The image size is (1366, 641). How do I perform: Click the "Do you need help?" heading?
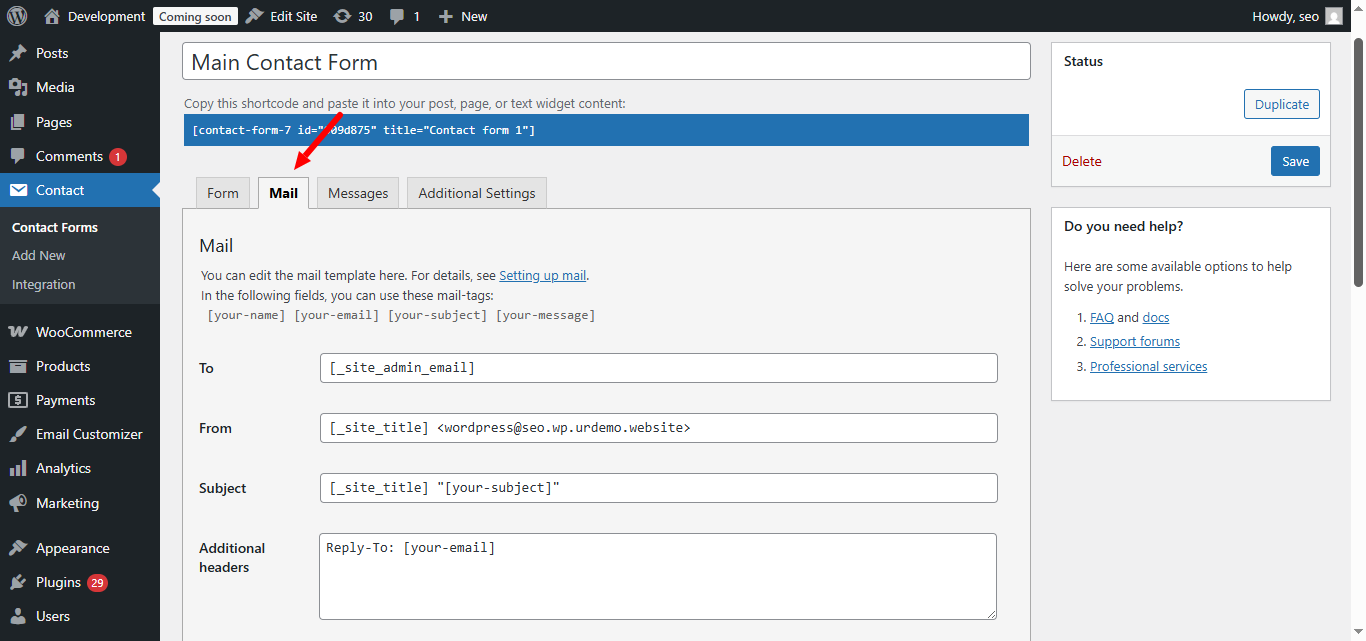pos(1124,226)
